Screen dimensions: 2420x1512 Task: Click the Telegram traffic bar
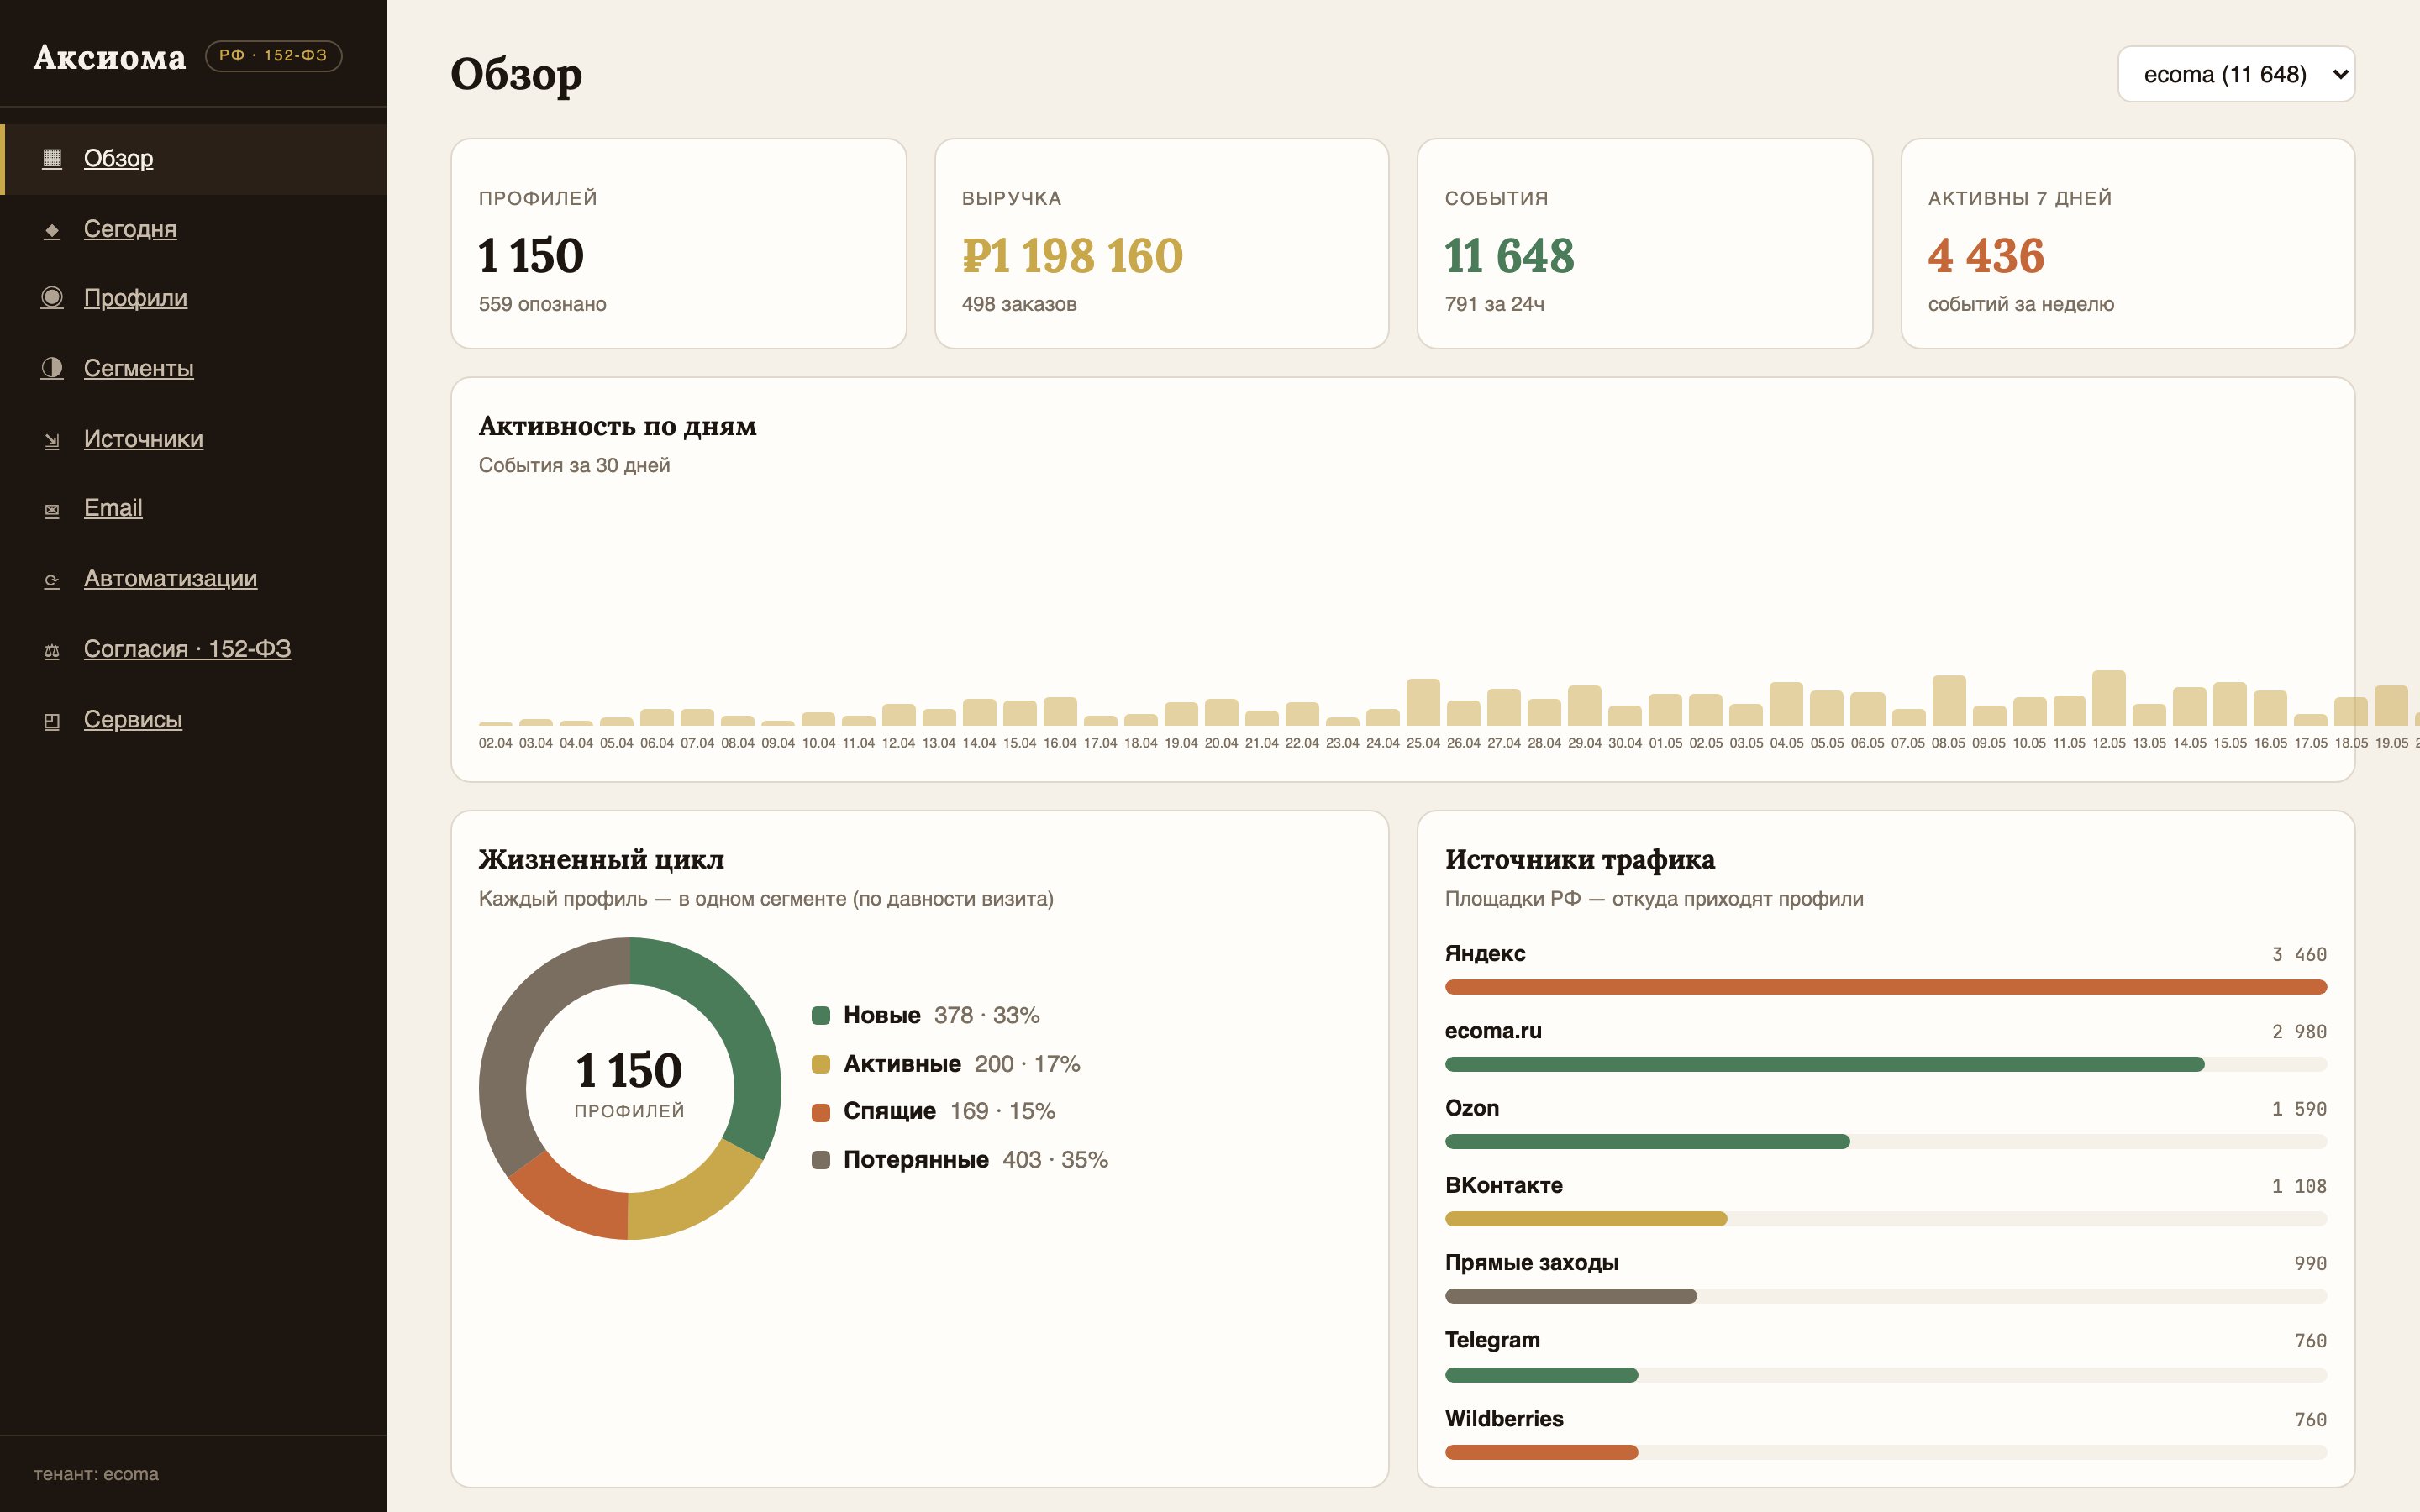tap(1541, 1375)
